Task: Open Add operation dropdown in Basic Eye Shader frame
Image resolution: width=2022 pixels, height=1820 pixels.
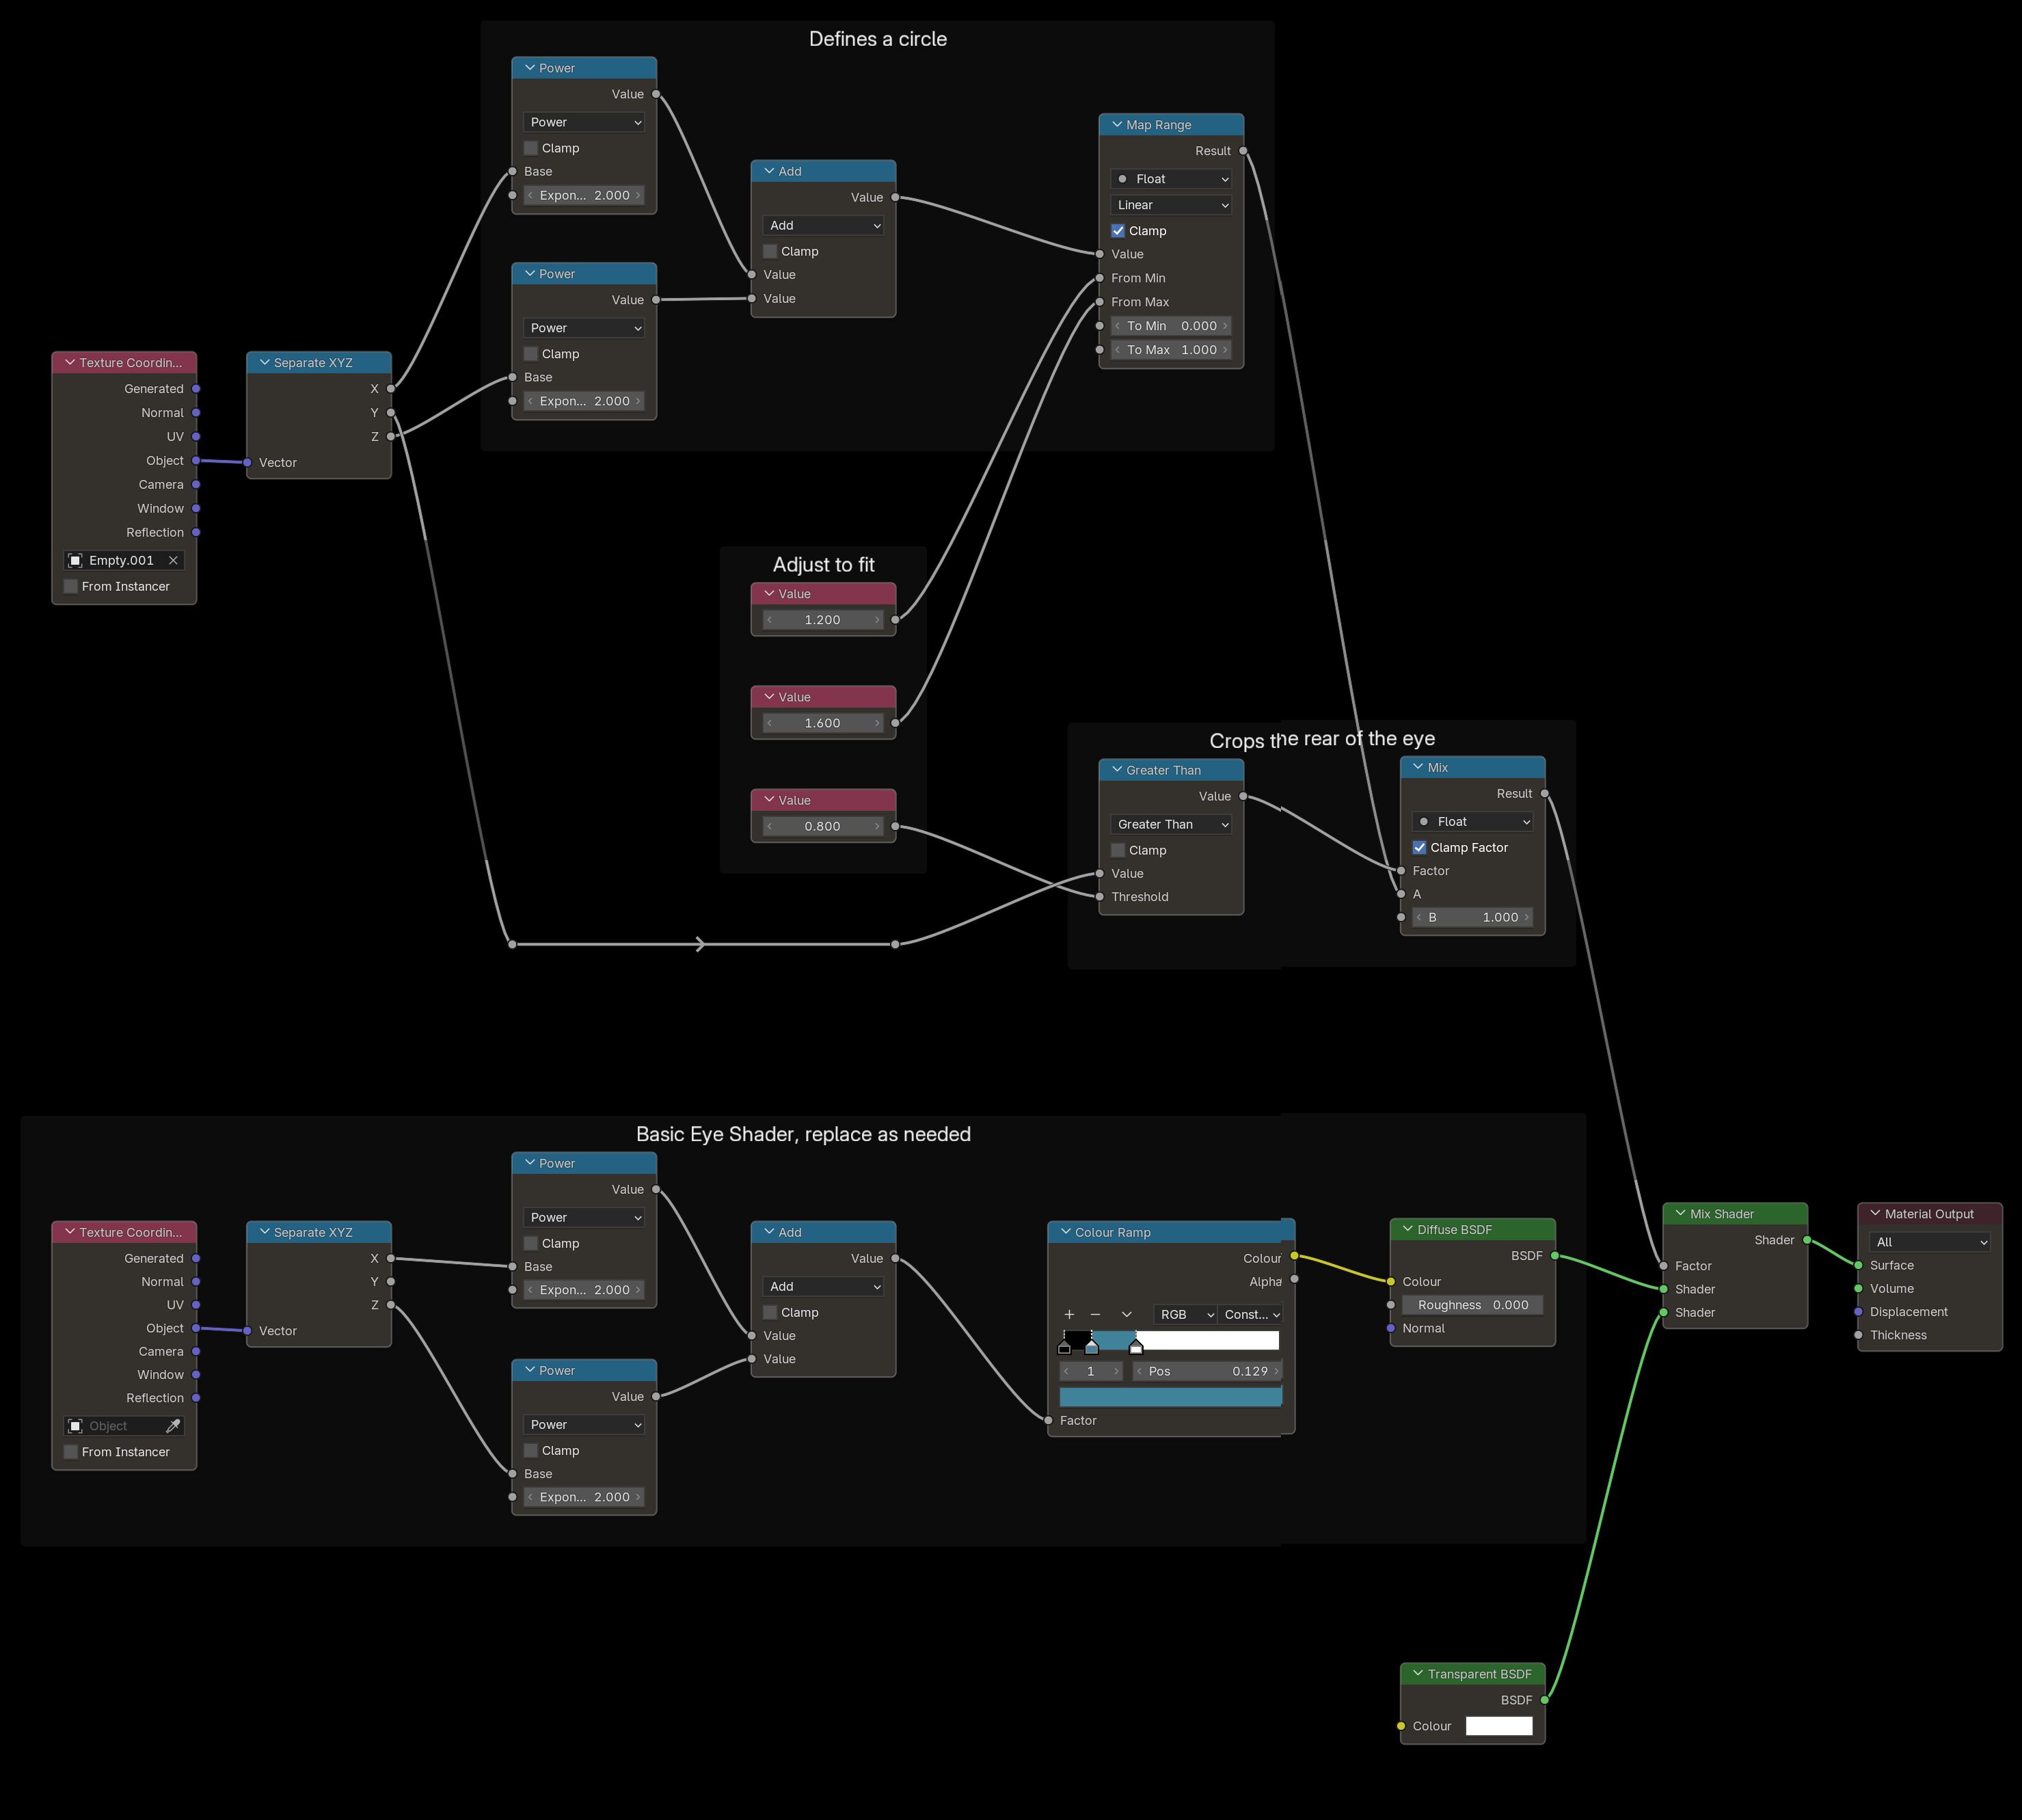Action: coord(823,1286)
